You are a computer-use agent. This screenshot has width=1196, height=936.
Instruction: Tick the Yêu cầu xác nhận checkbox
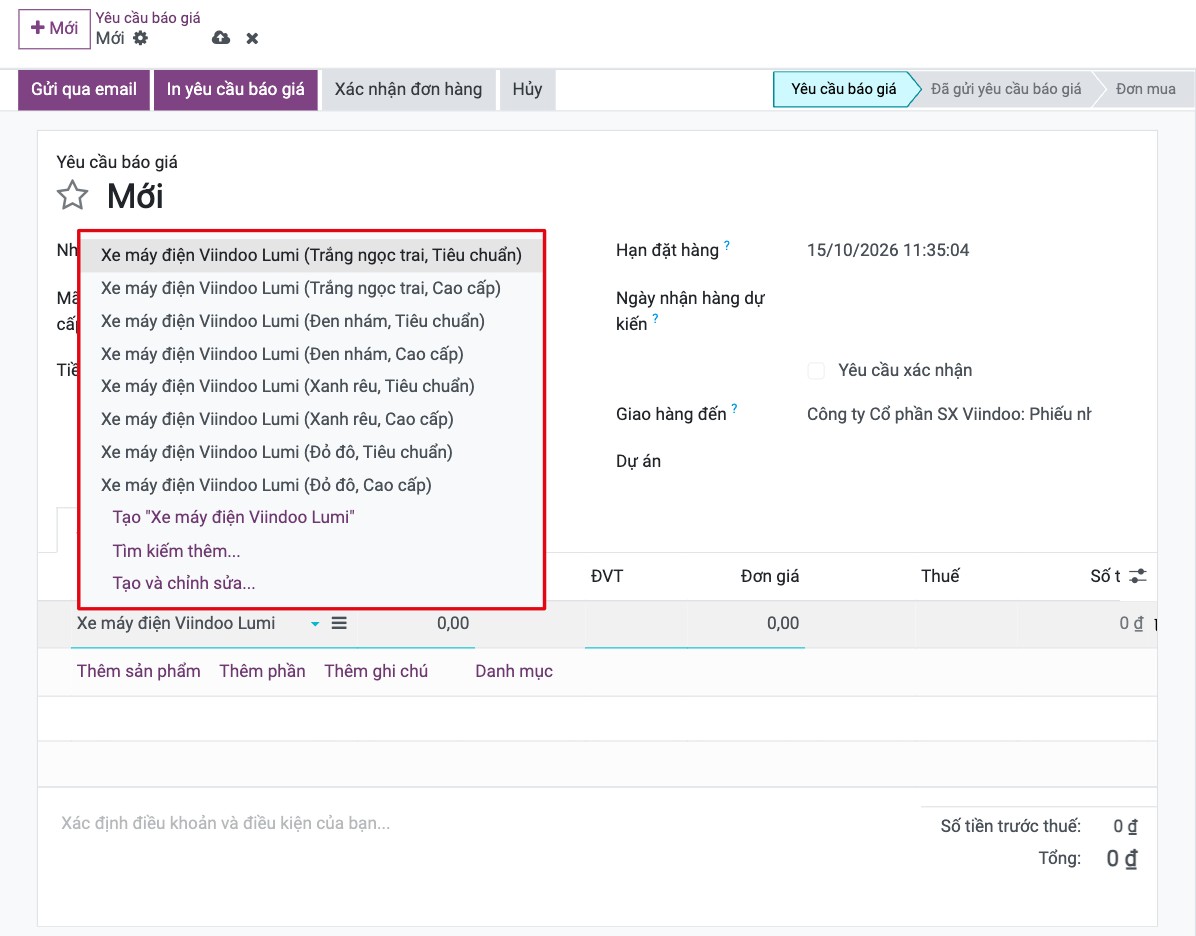tap(816, 371)
